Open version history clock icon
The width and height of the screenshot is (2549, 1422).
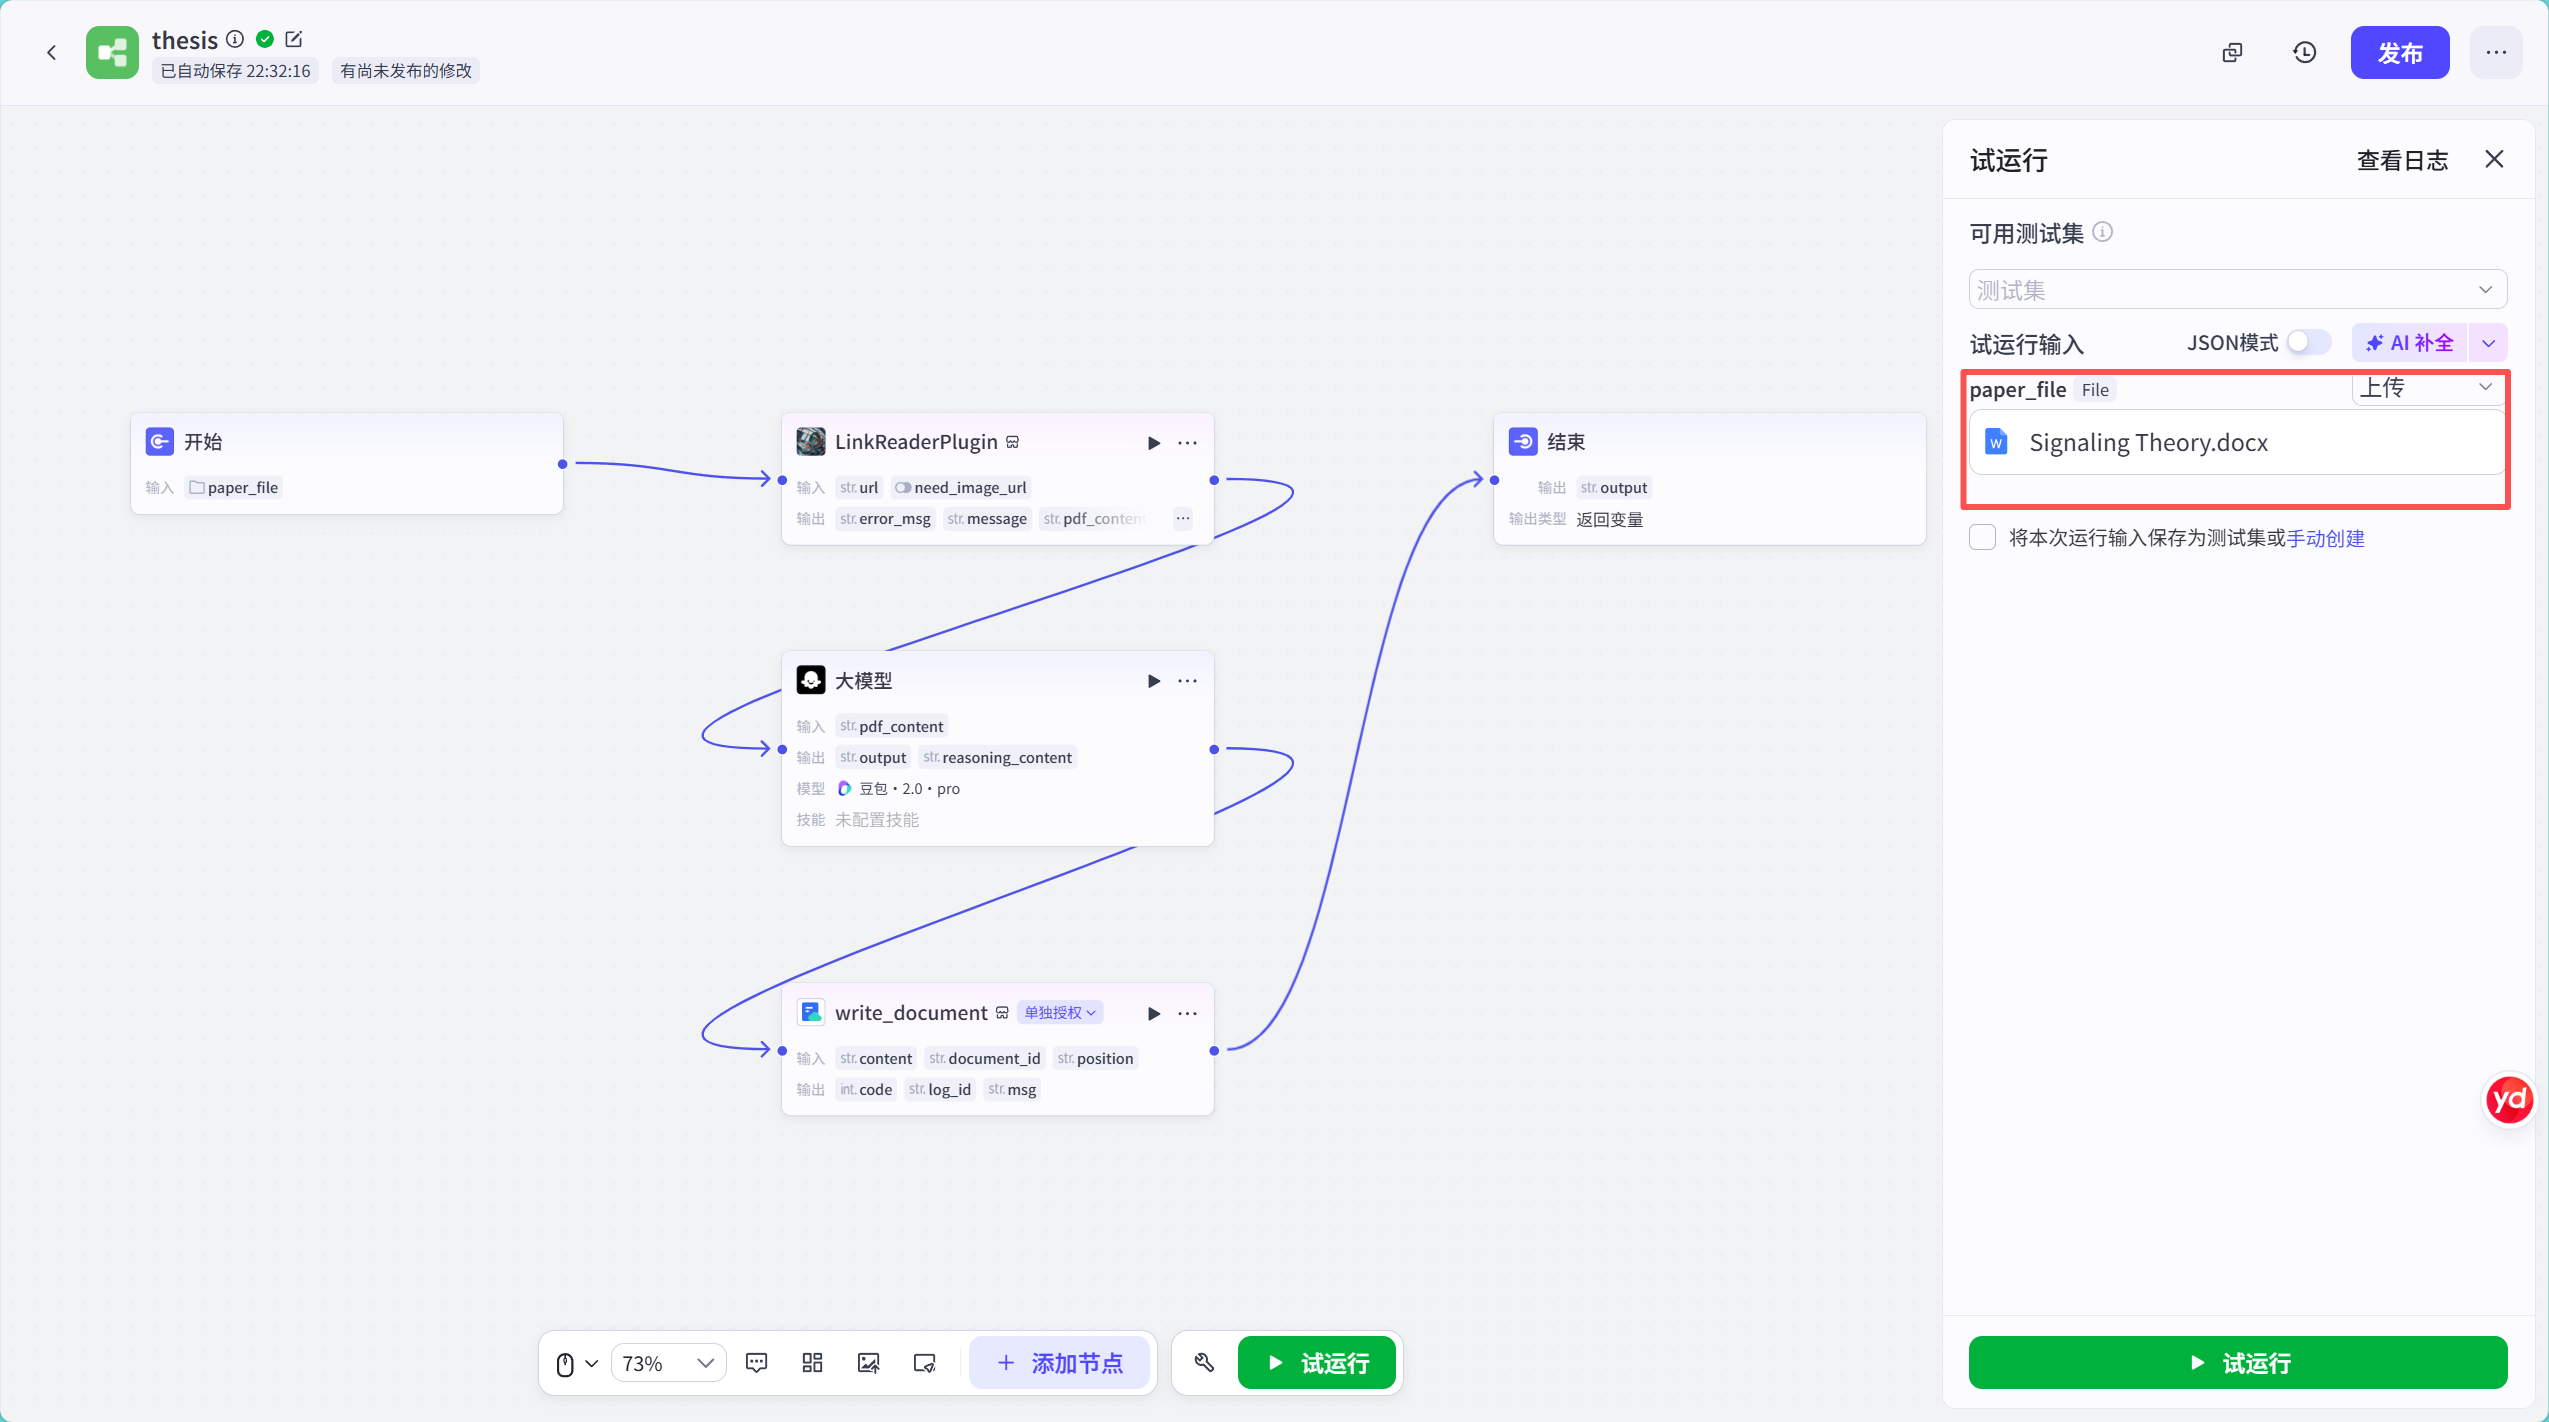coord(2304,52)
